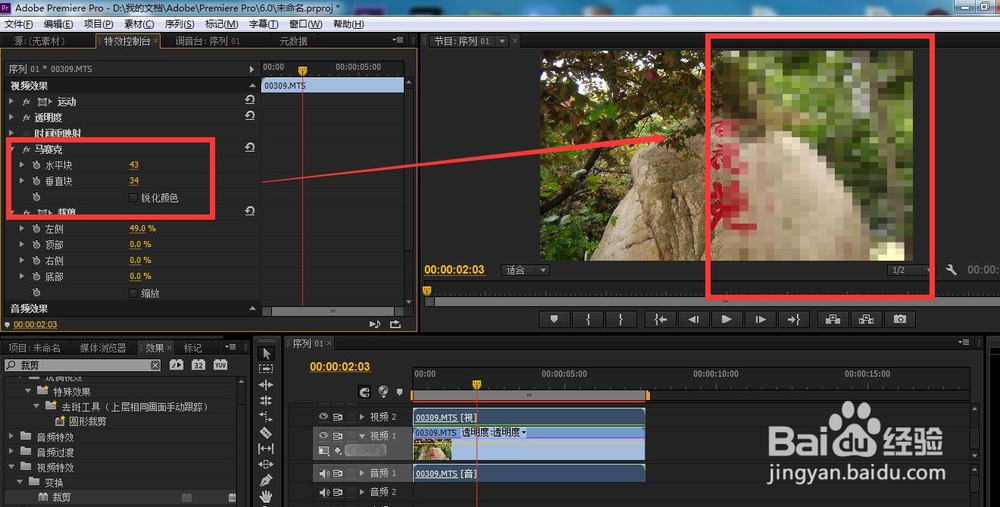Select the Selection arrow tool
Viewport: 1000px width, 507px height.
pos(267,354)
